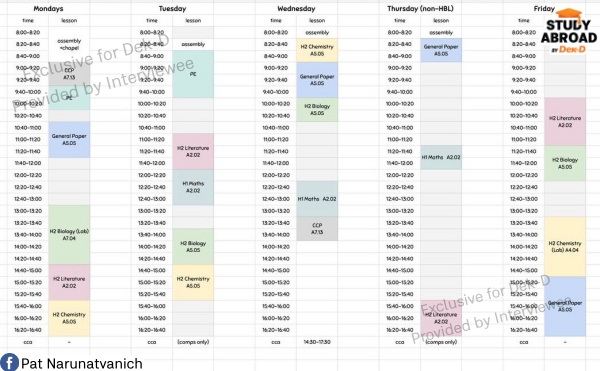Click Wednesday's gray CCP A7.13 cell
600x371 pixels.
(317, 229)
